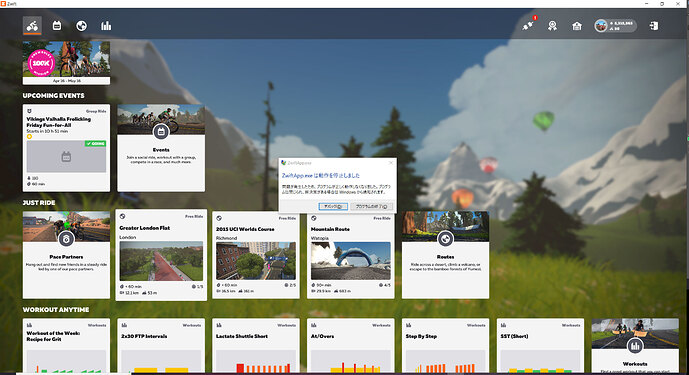This screenshot has width=689, height=375.
Task: Select the Greater London Flat route card
Action: 161,255
